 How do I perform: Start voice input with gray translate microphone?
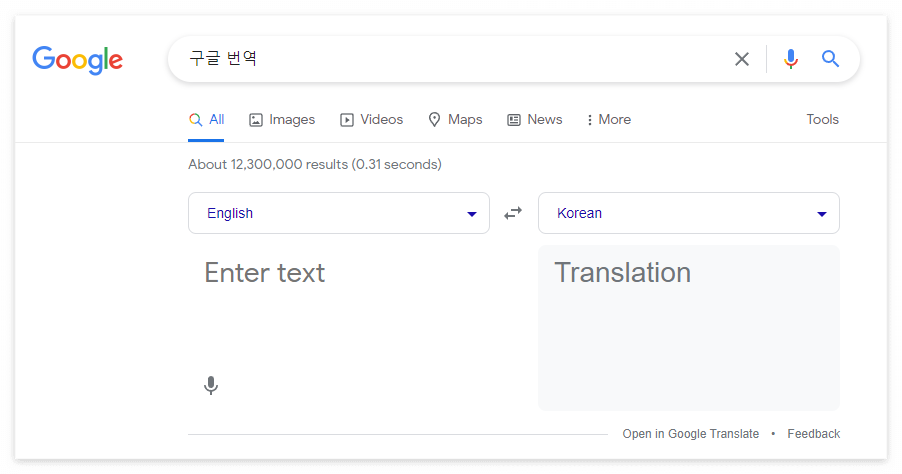pyautogui.click(x=211, y=385)
